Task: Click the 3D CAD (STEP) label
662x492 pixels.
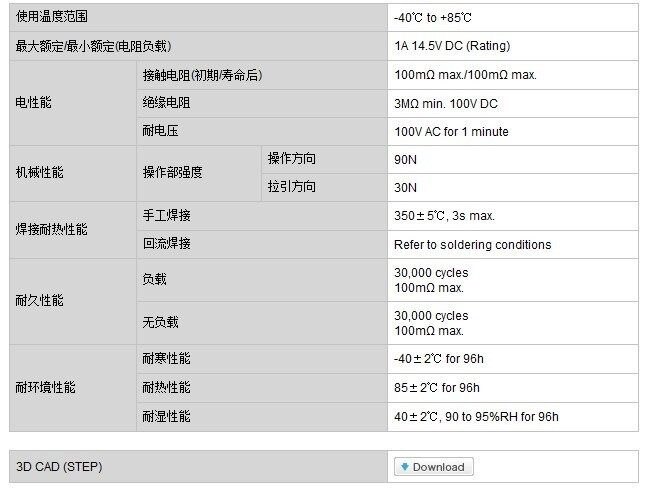Action: pos(59,467)
